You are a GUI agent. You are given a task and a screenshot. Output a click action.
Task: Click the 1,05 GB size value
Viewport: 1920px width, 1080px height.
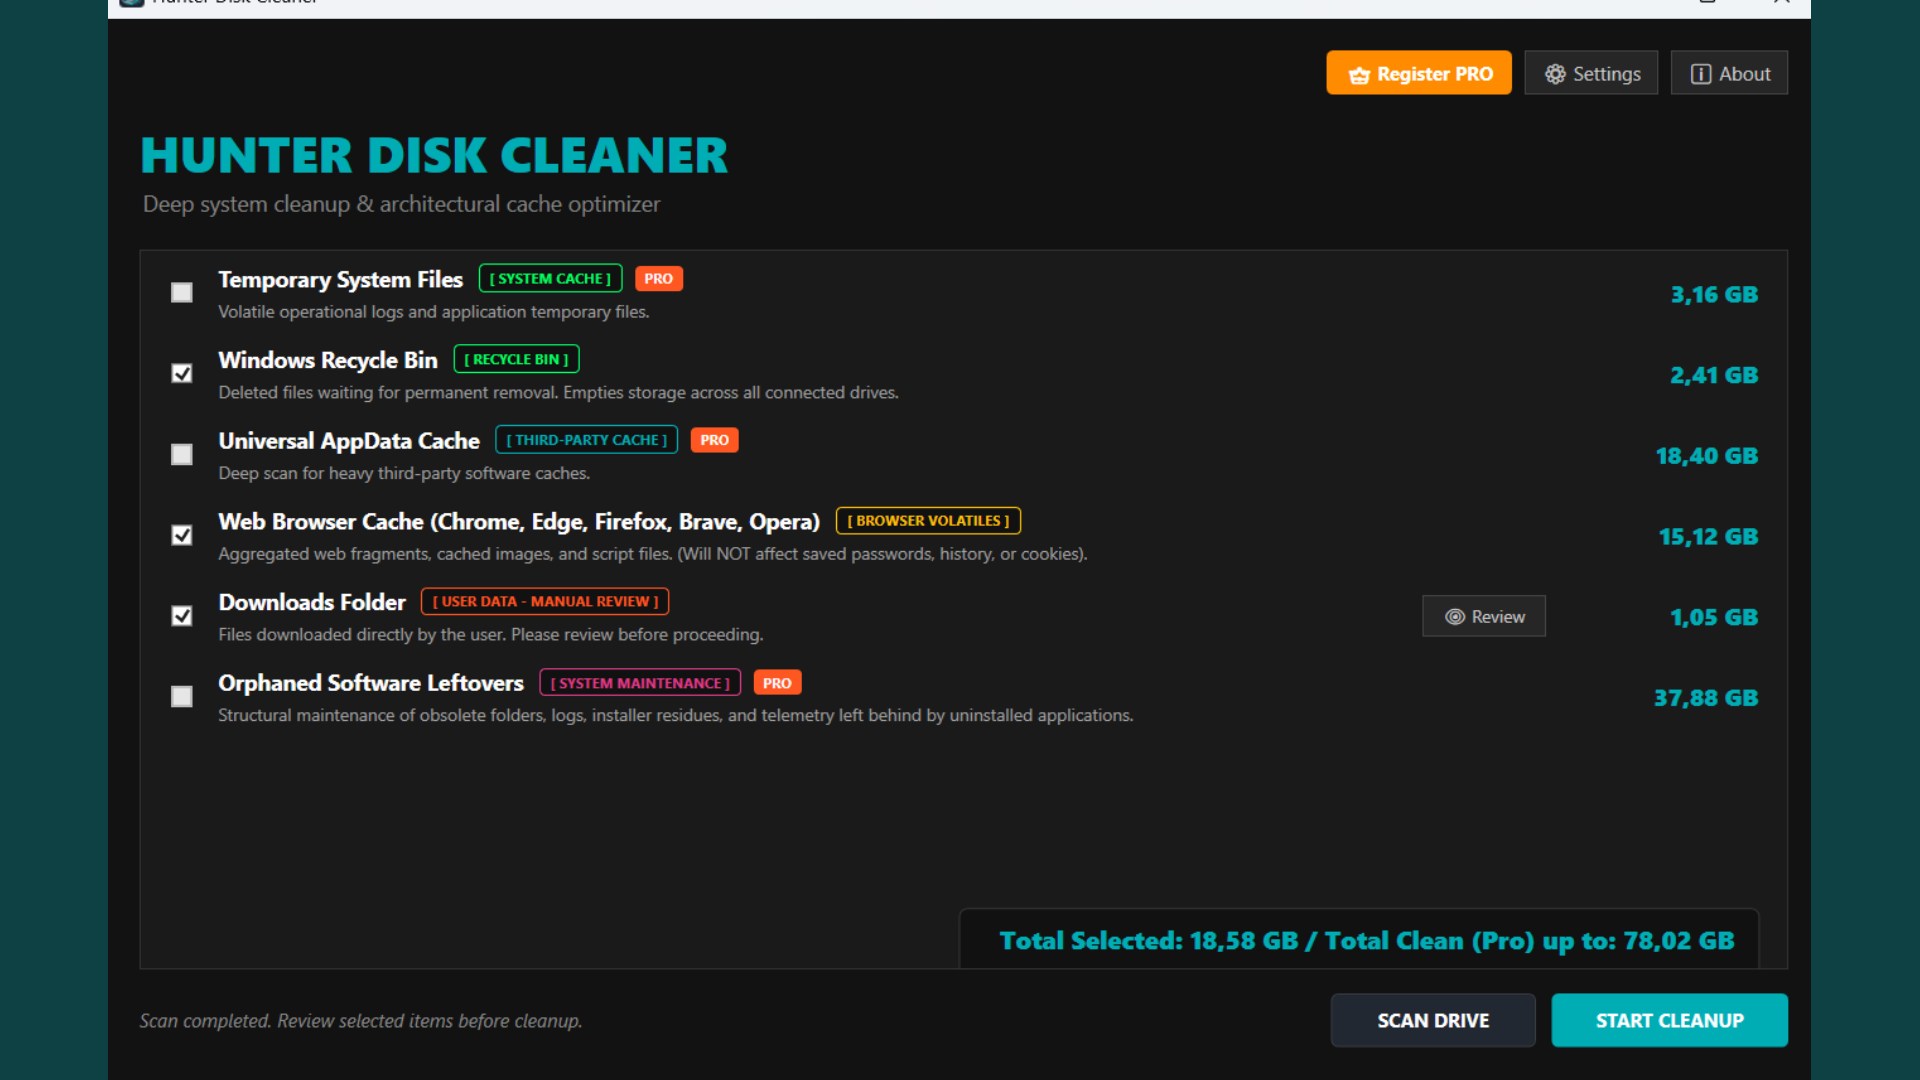pos(1714,618)
